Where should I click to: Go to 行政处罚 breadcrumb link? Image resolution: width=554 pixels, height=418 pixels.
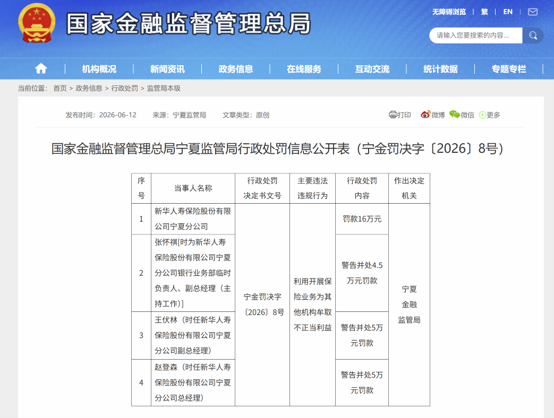(x=125, y=88)
